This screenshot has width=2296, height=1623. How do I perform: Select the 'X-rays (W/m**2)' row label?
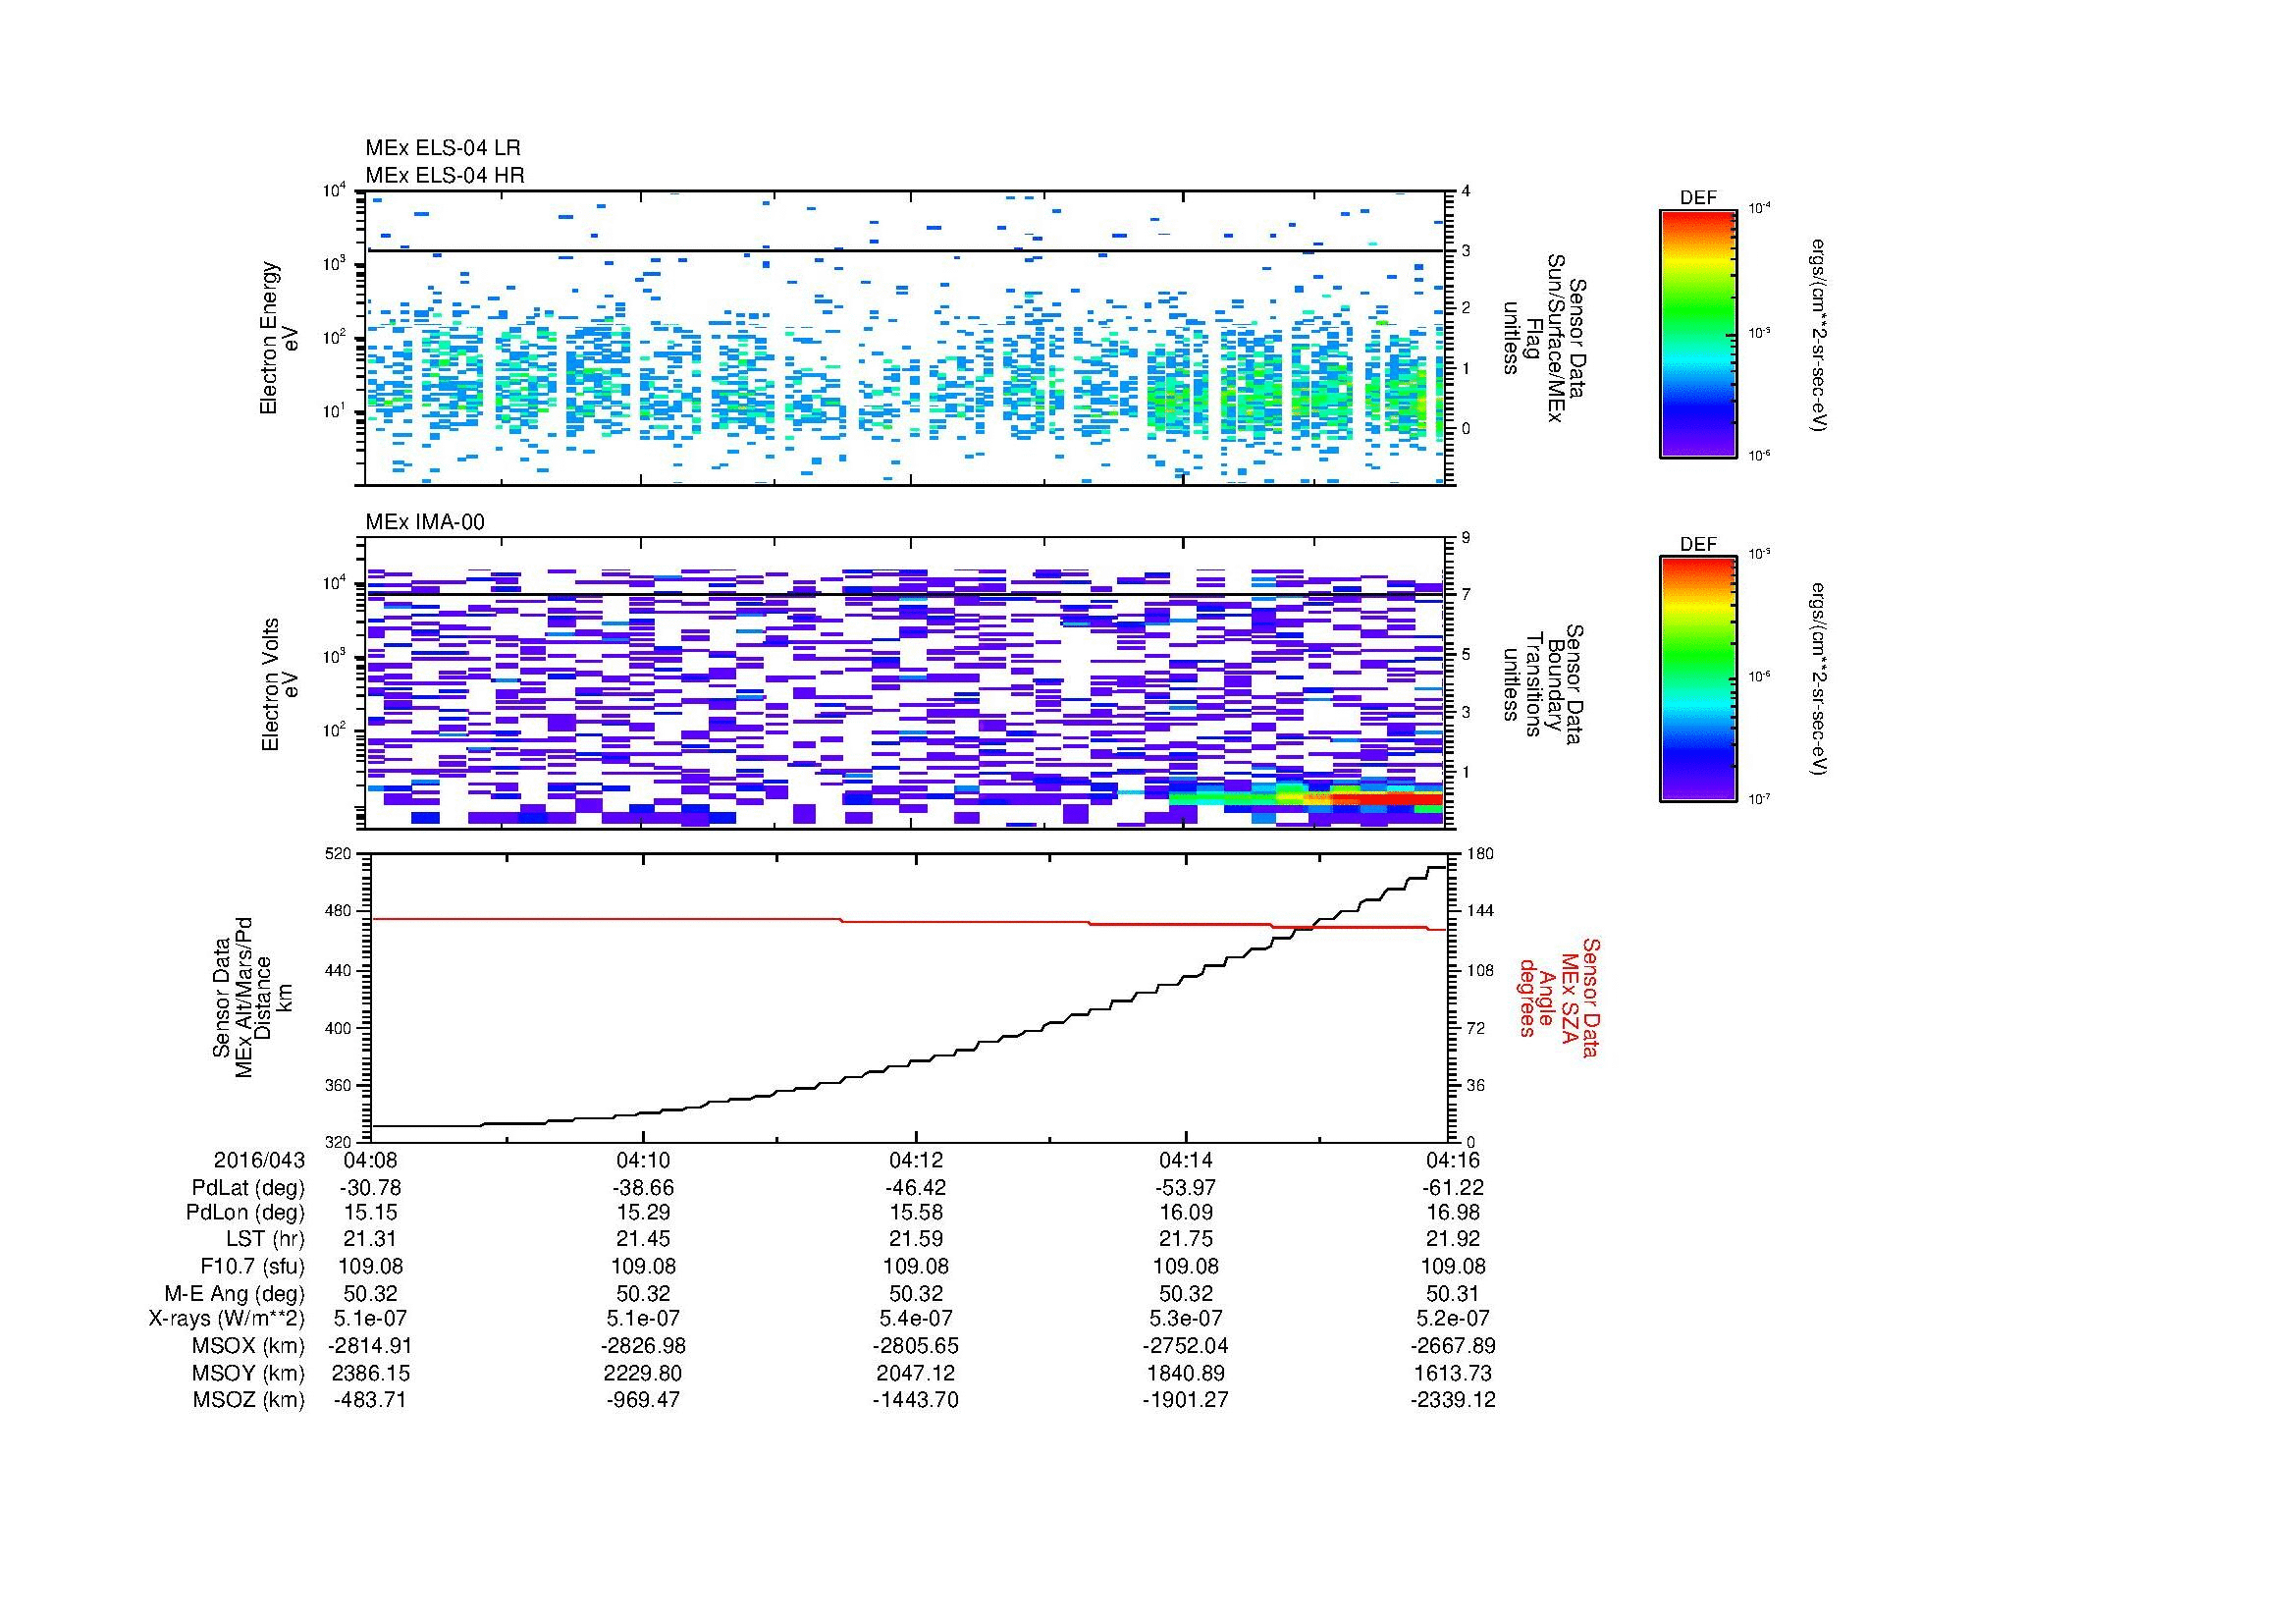point(226,1319)
